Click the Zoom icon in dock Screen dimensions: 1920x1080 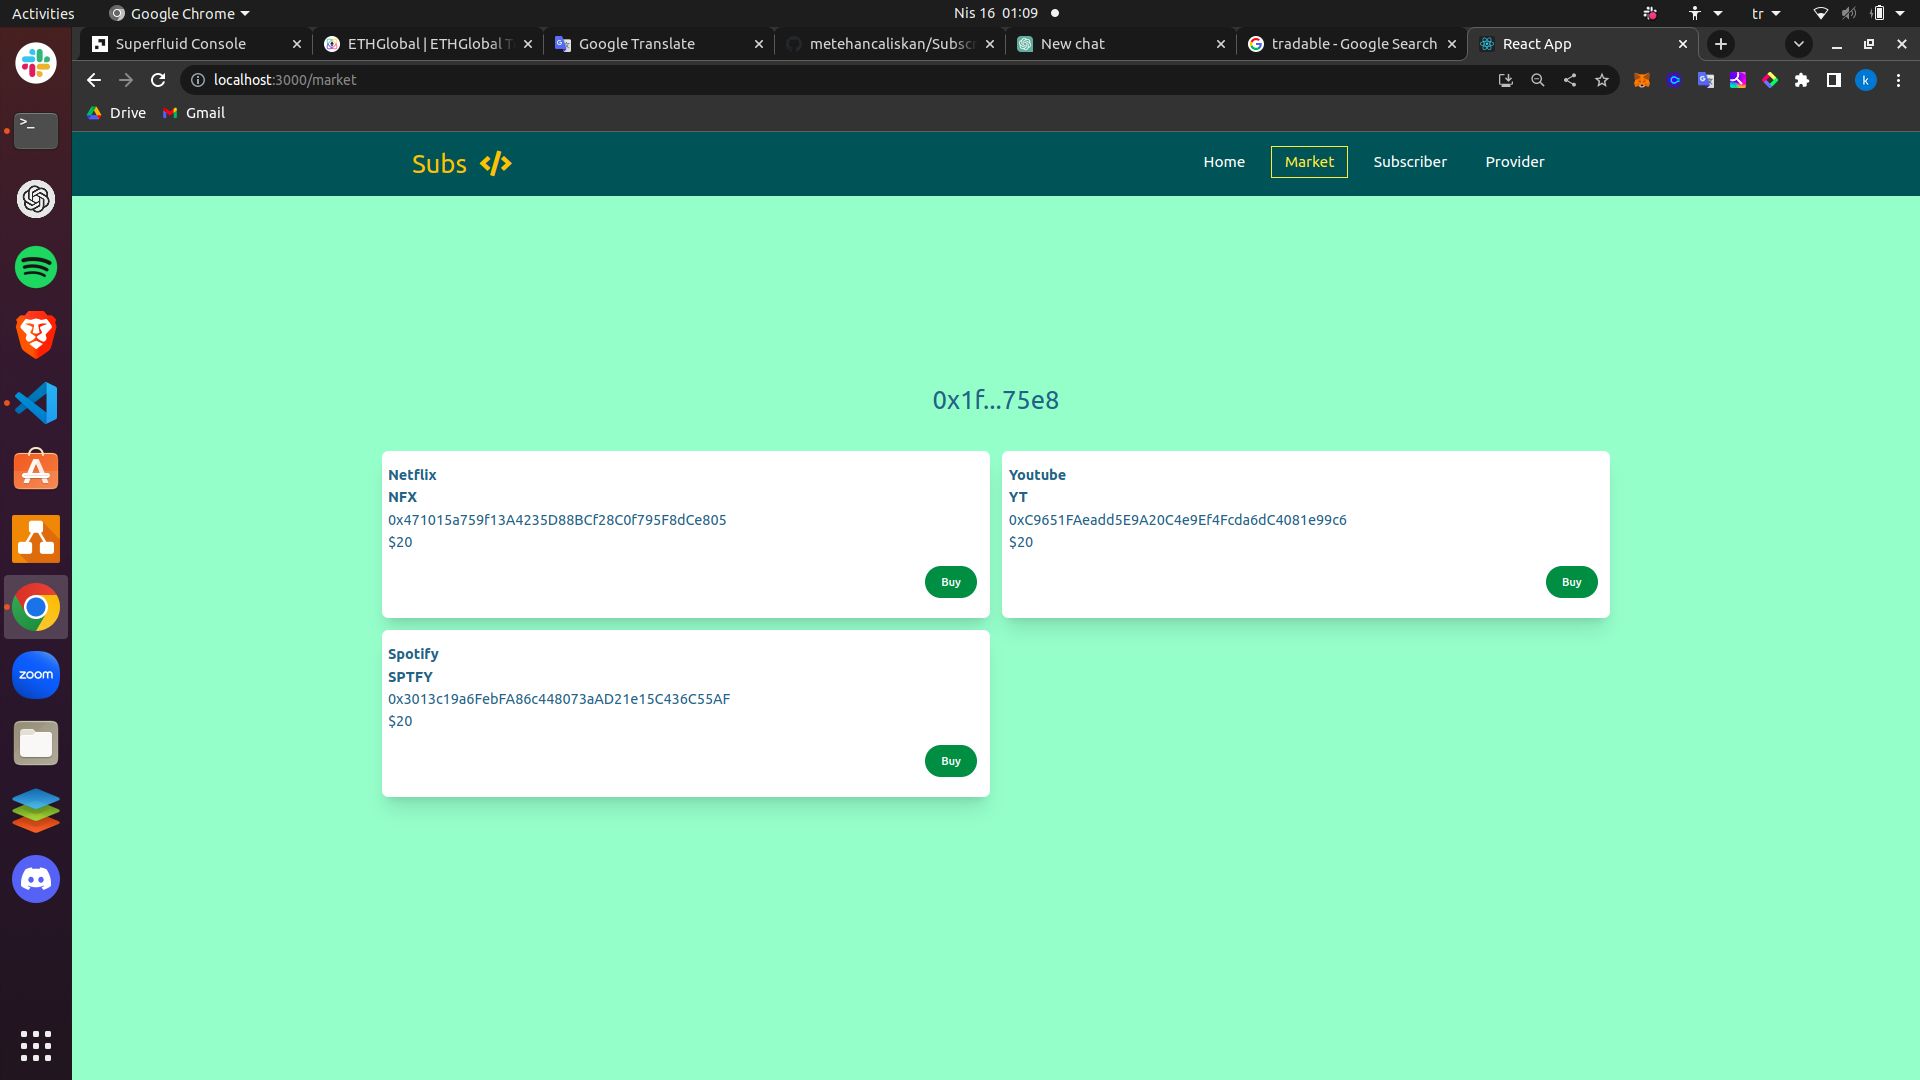coord(36,675)
